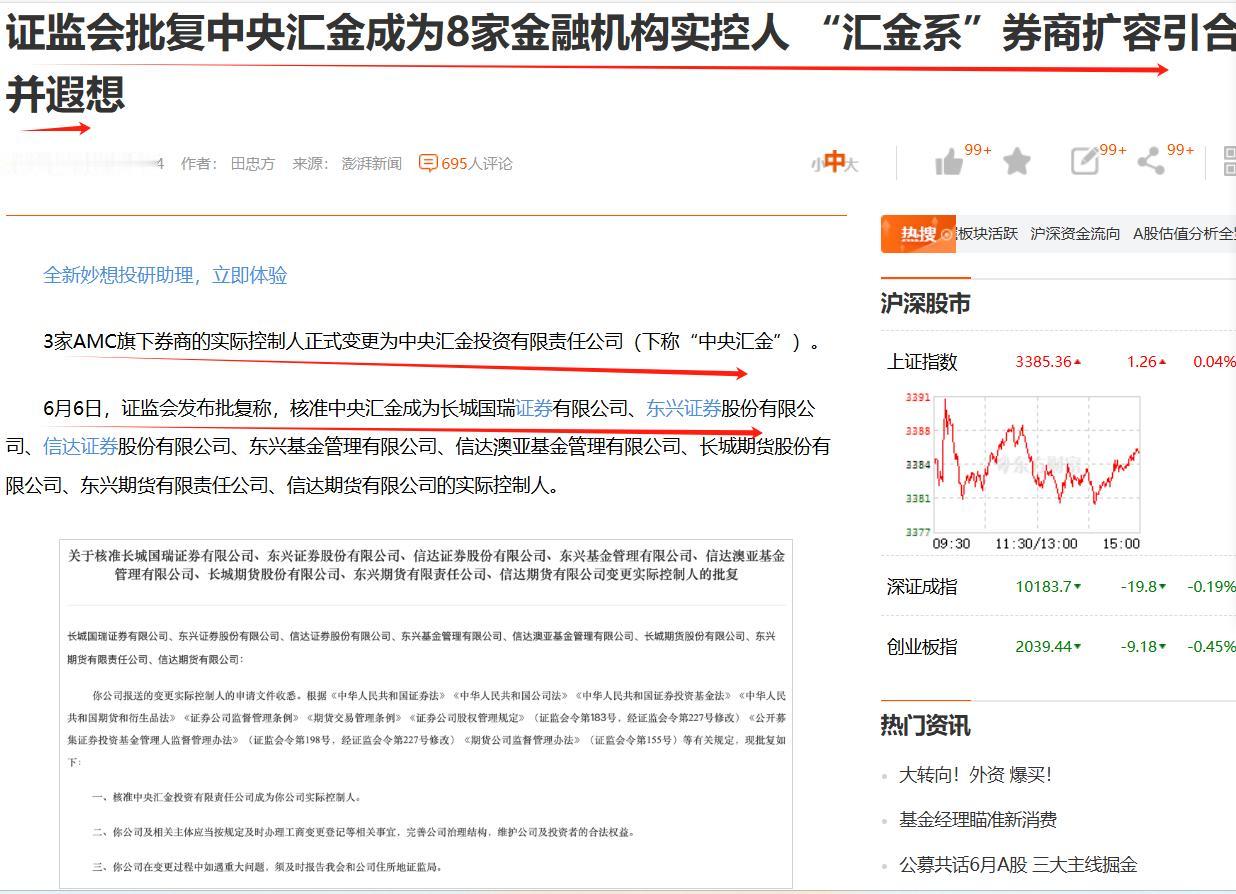Open hot search item 板块活跃
Image resolution: width=1236 pixels, height=894 pixels.
click(x=987, y=233)
